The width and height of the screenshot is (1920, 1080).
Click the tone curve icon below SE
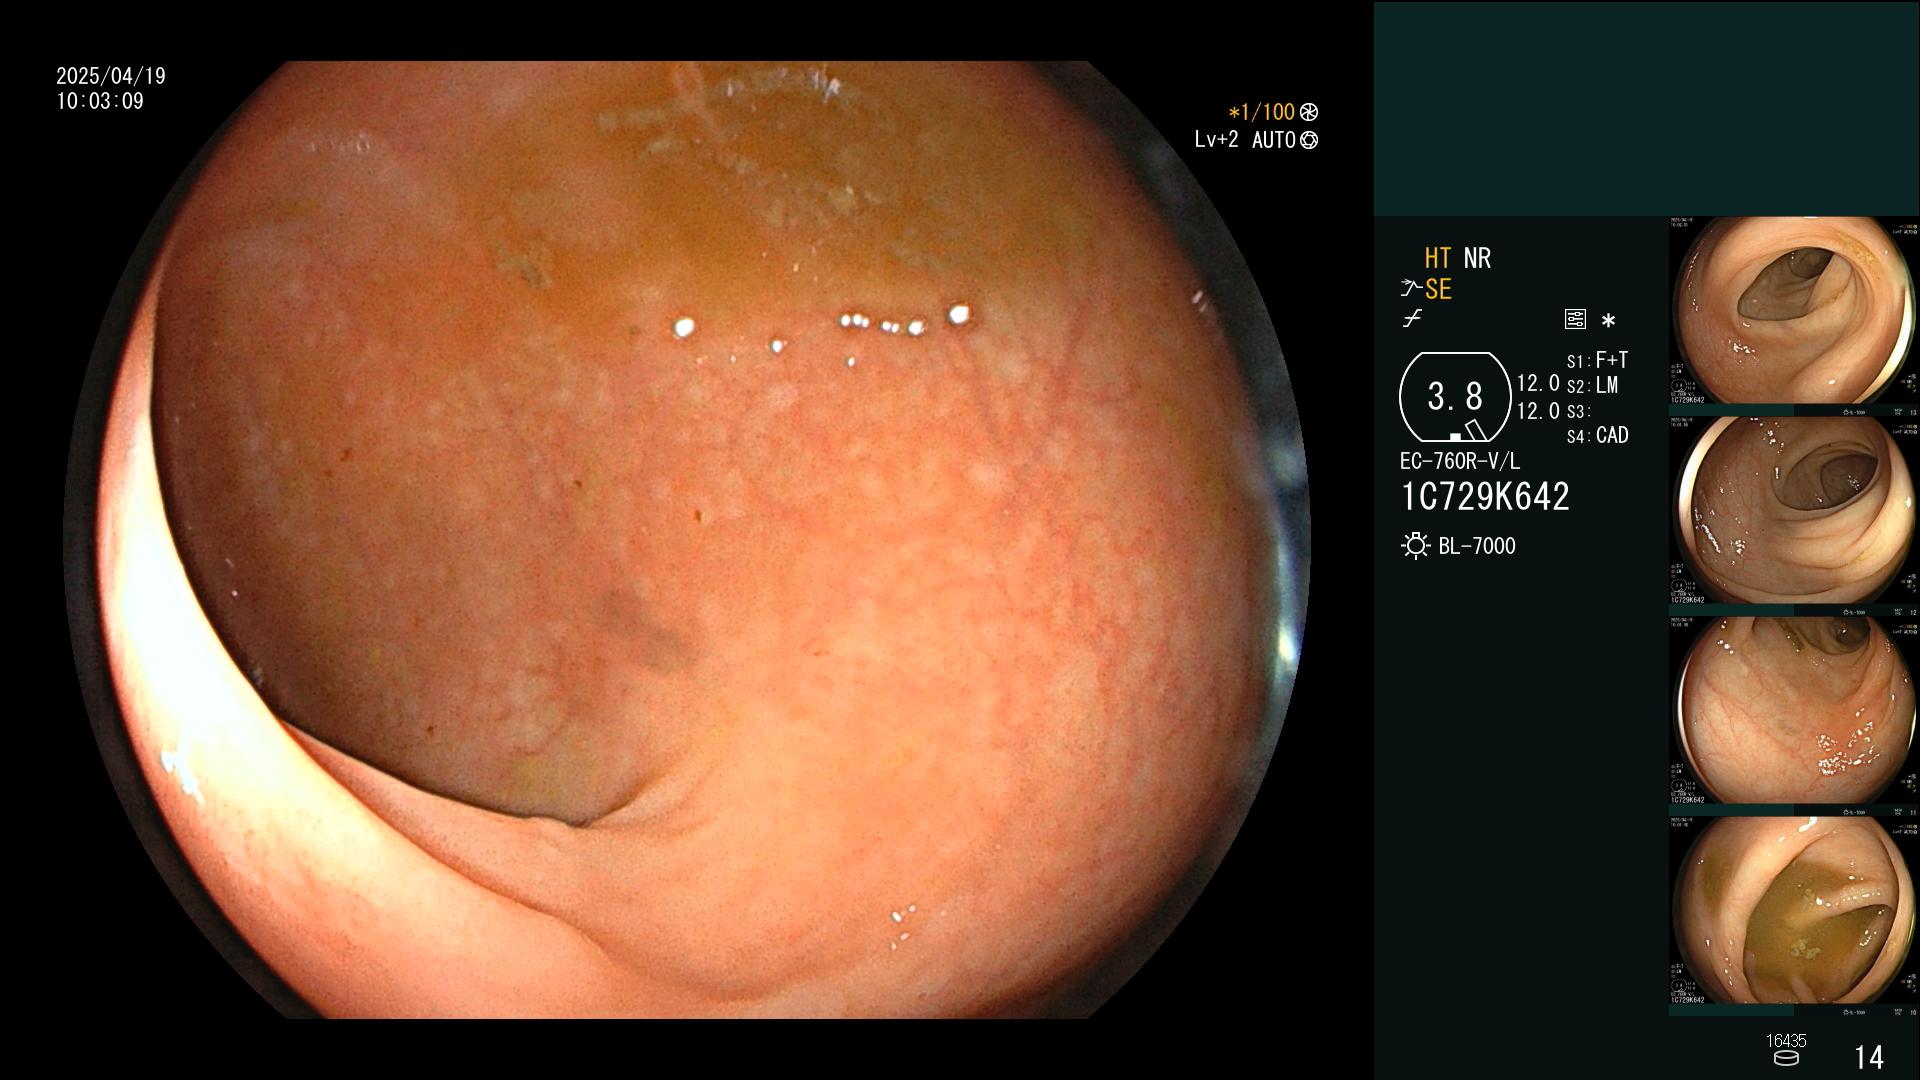(1412, 320)
